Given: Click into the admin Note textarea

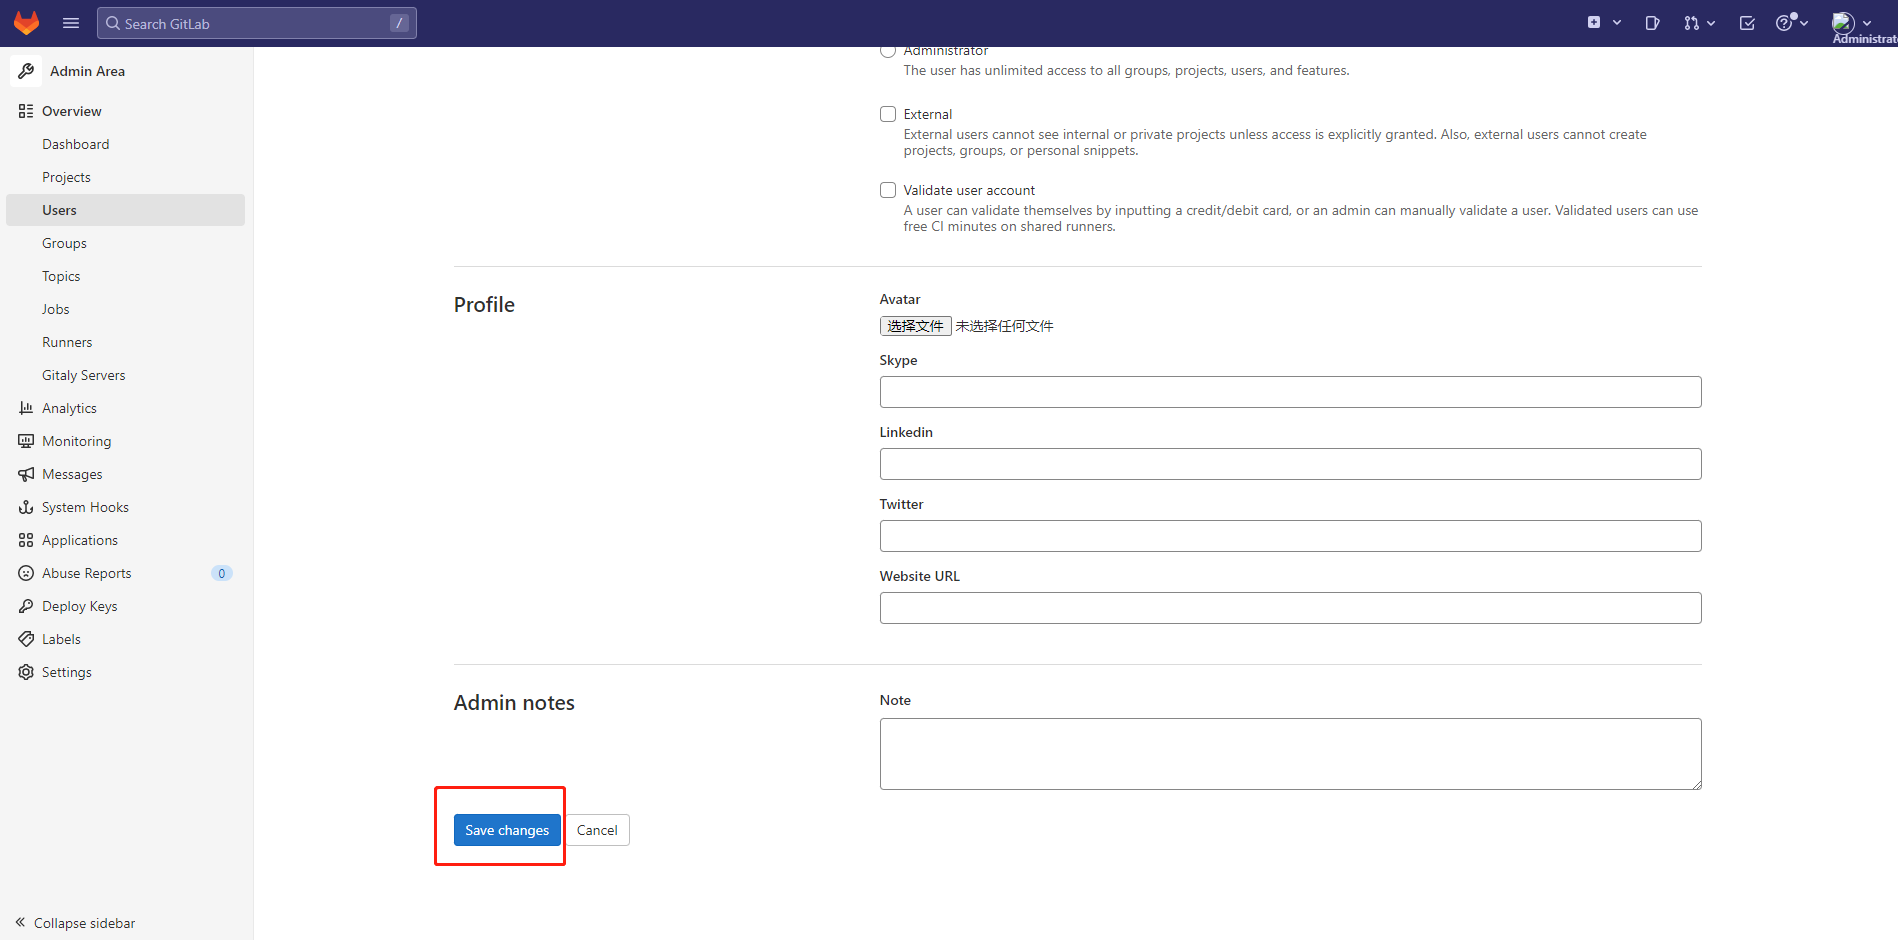Looking at the screenshot, I should pyautogui.click(x=1290, y=754).
